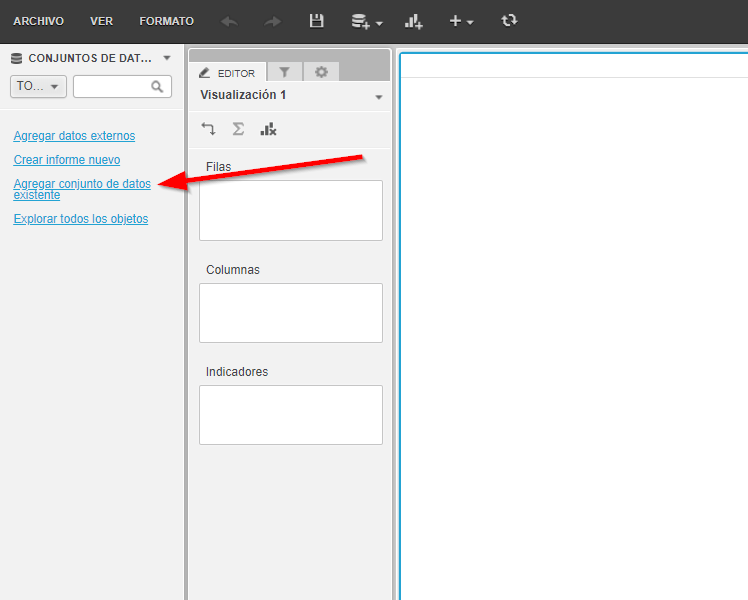The width and height of the screenshot is (748, 600).
Task: Open the VER menu
Action: [x=102, y=21]
